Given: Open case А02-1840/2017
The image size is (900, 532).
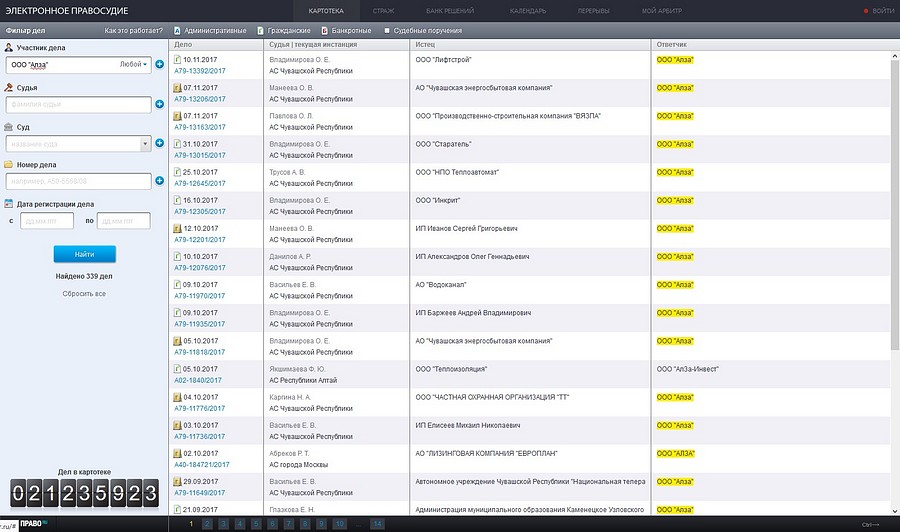Looking at the screenshot, I should pyautogui.click(x=198, y=380).
